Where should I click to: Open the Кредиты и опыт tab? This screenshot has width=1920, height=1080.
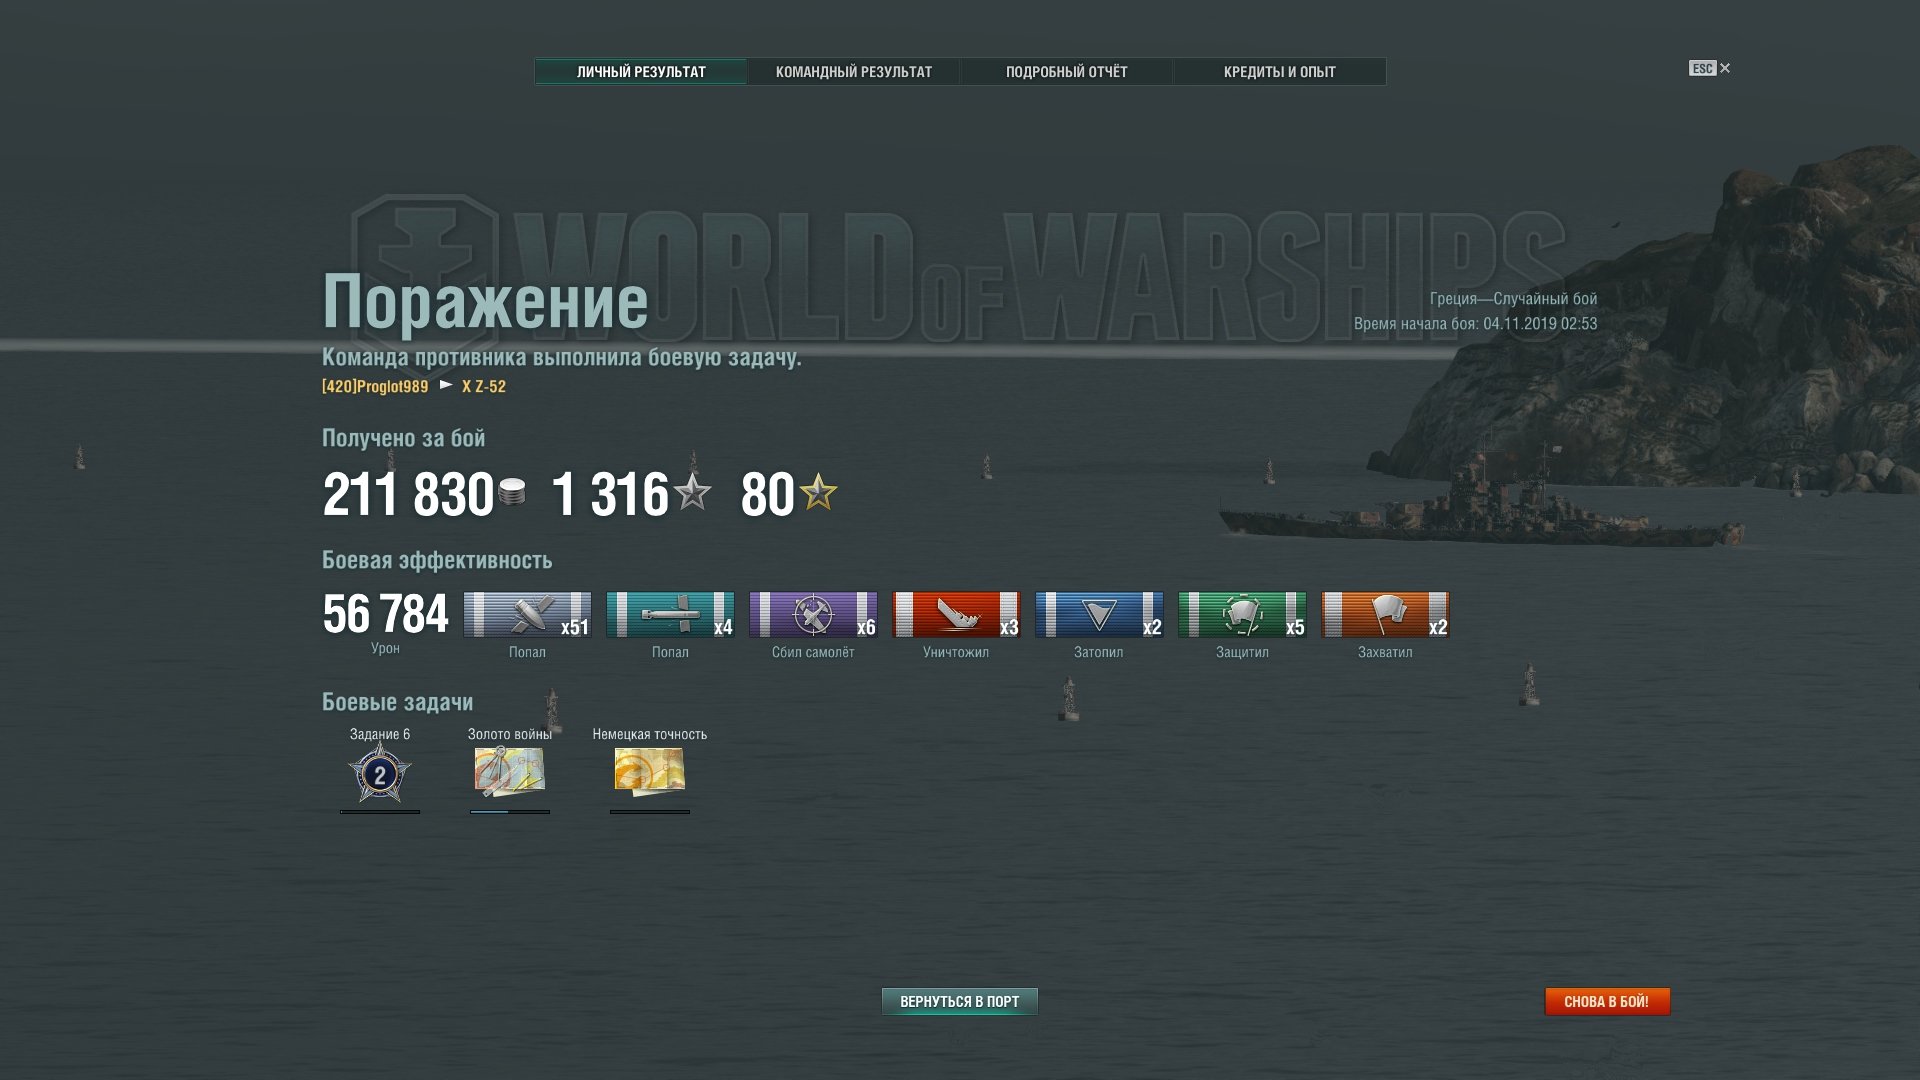[x=1279, y=72]
